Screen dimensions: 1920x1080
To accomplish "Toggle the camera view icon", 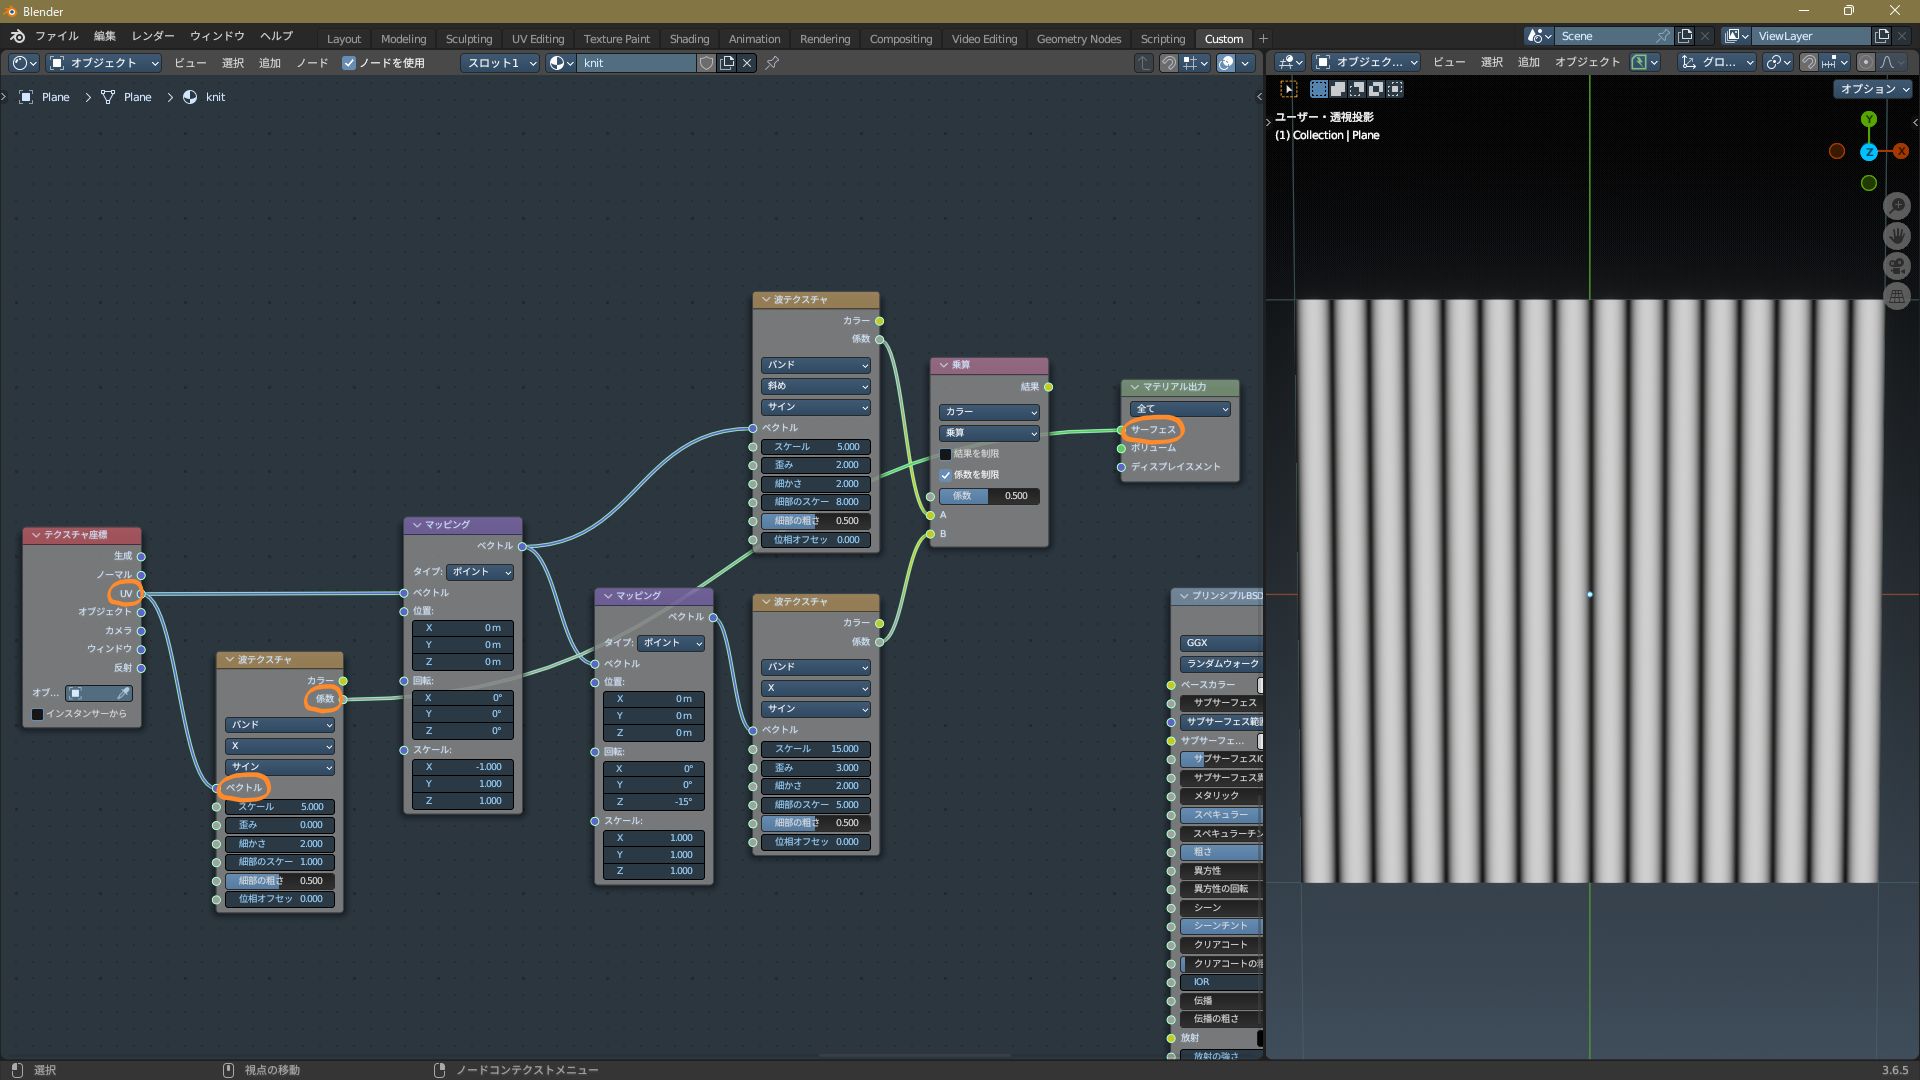I will 1897,266.
